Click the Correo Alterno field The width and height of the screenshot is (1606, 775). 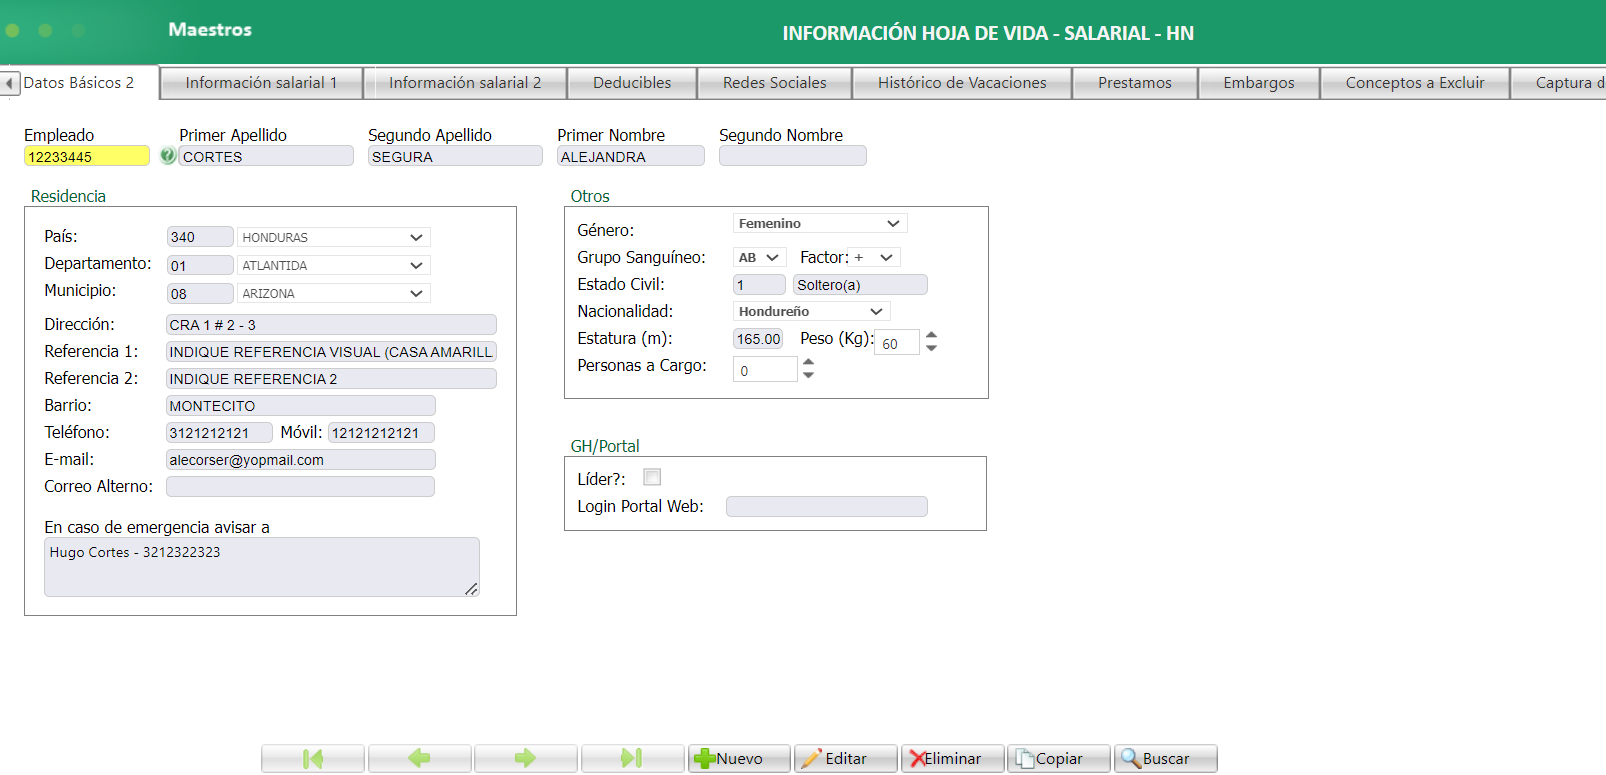[x=300, y=486]
